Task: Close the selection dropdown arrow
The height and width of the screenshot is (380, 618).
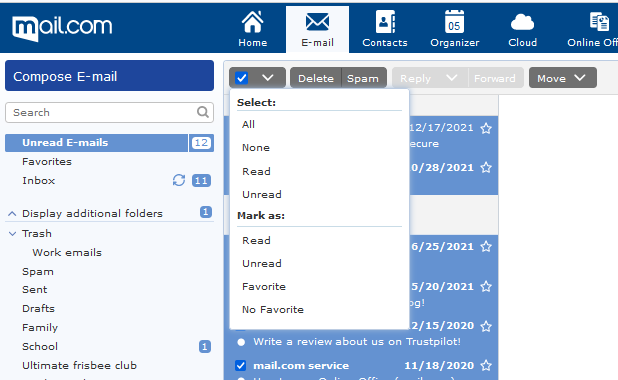Action: [268, 78]
